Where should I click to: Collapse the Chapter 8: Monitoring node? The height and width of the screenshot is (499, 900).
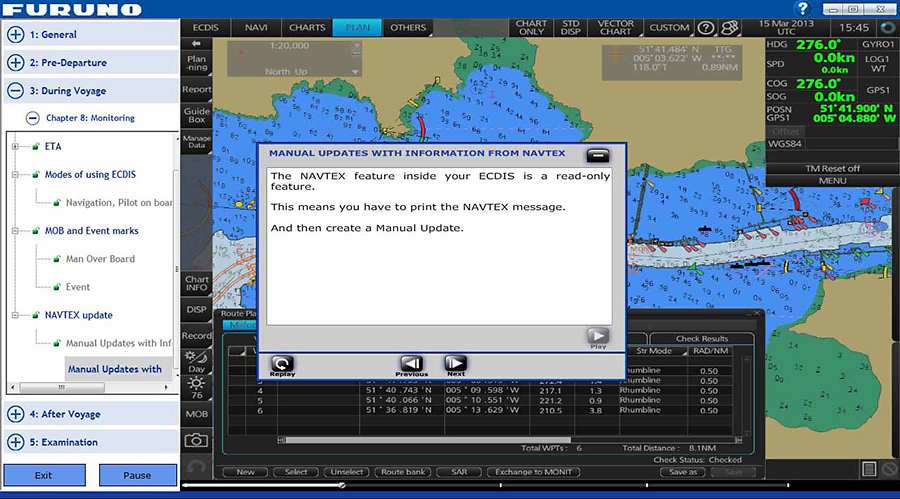click(33, 118)
